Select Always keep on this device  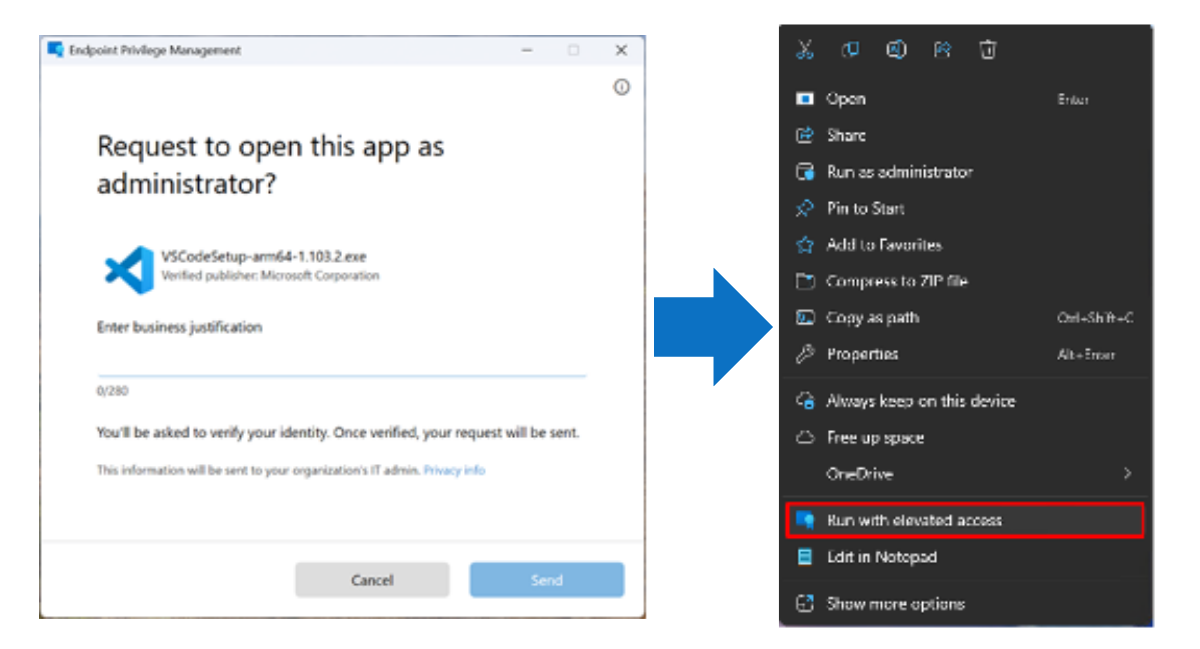(x=965, y=401)
